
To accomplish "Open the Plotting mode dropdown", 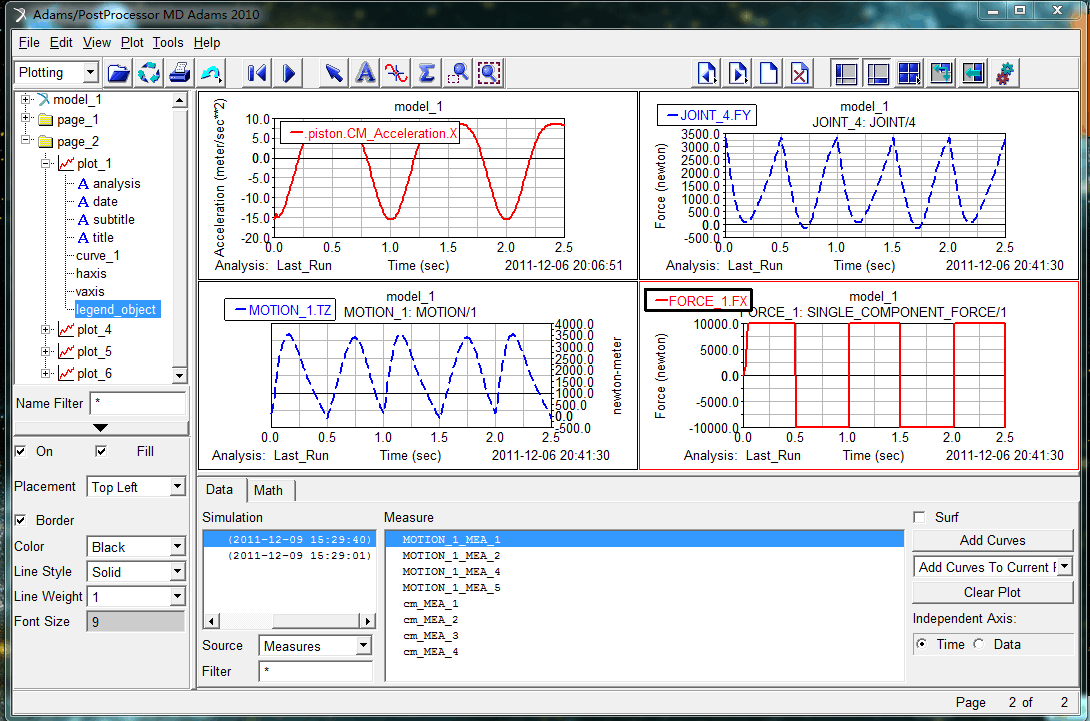I will click(x=90, y=72).
